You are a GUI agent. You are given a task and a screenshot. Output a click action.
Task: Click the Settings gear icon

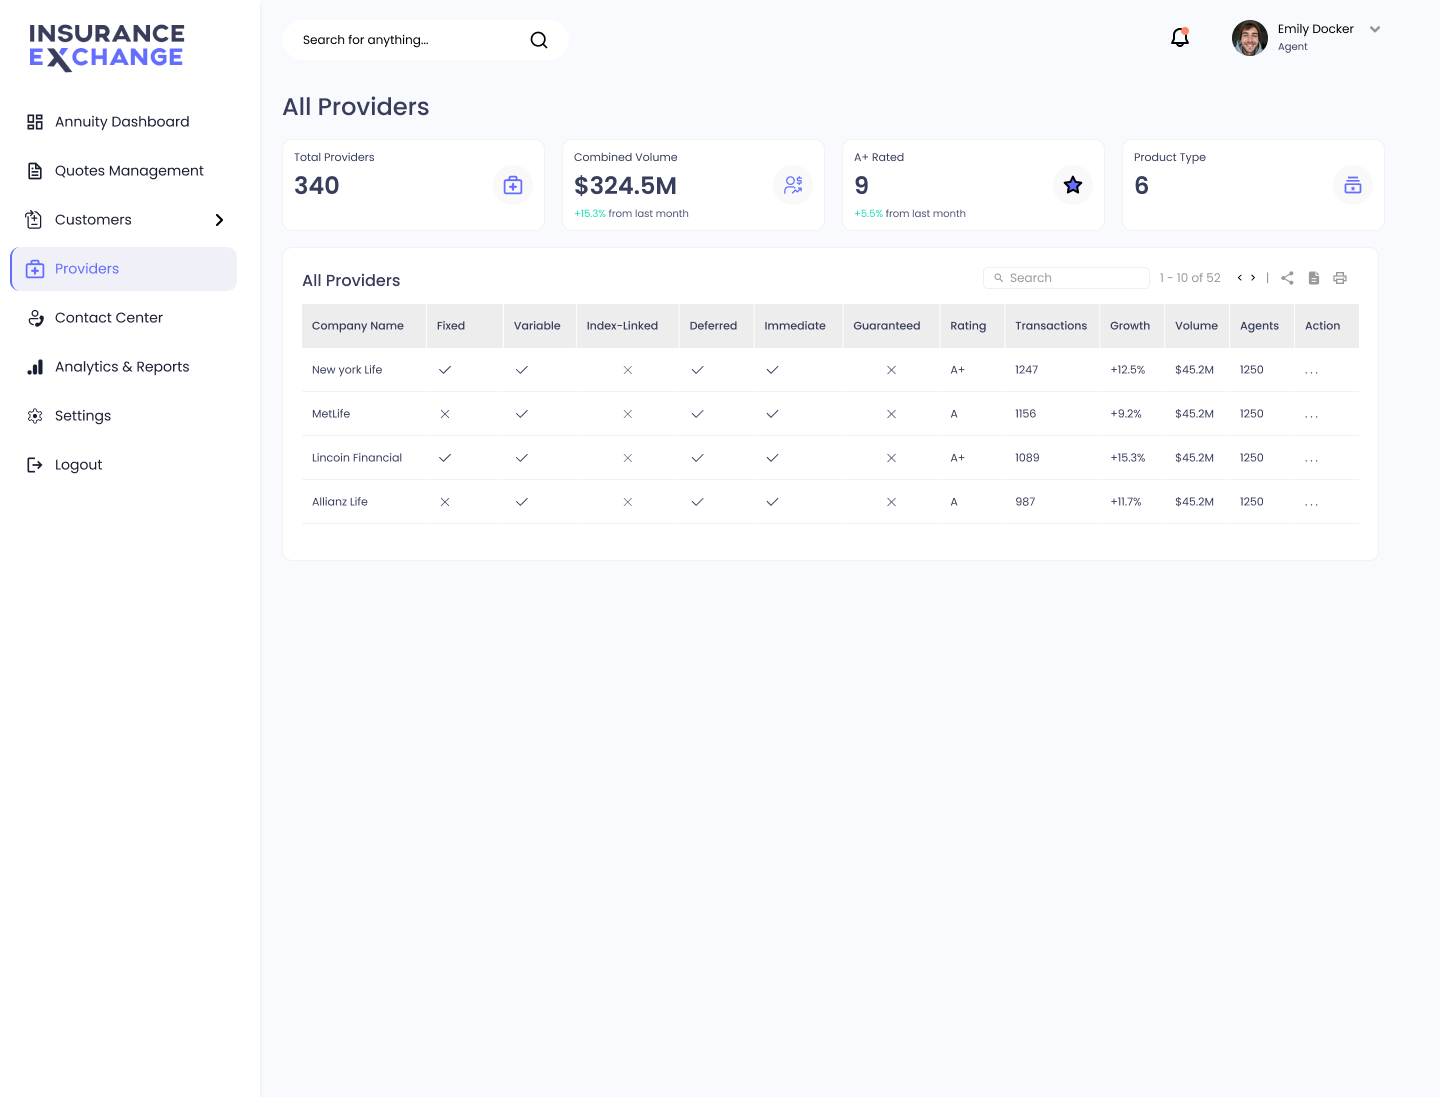[x=35, y=416]
